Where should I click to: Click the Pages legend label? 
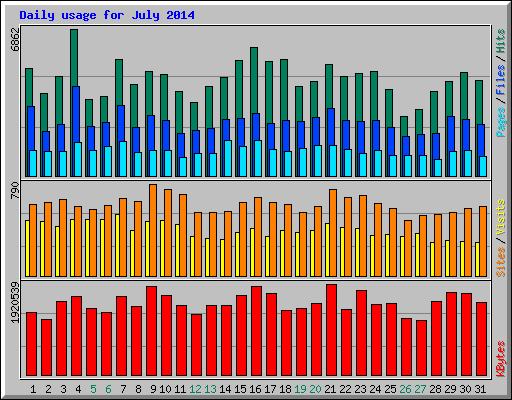coord(500,122)
